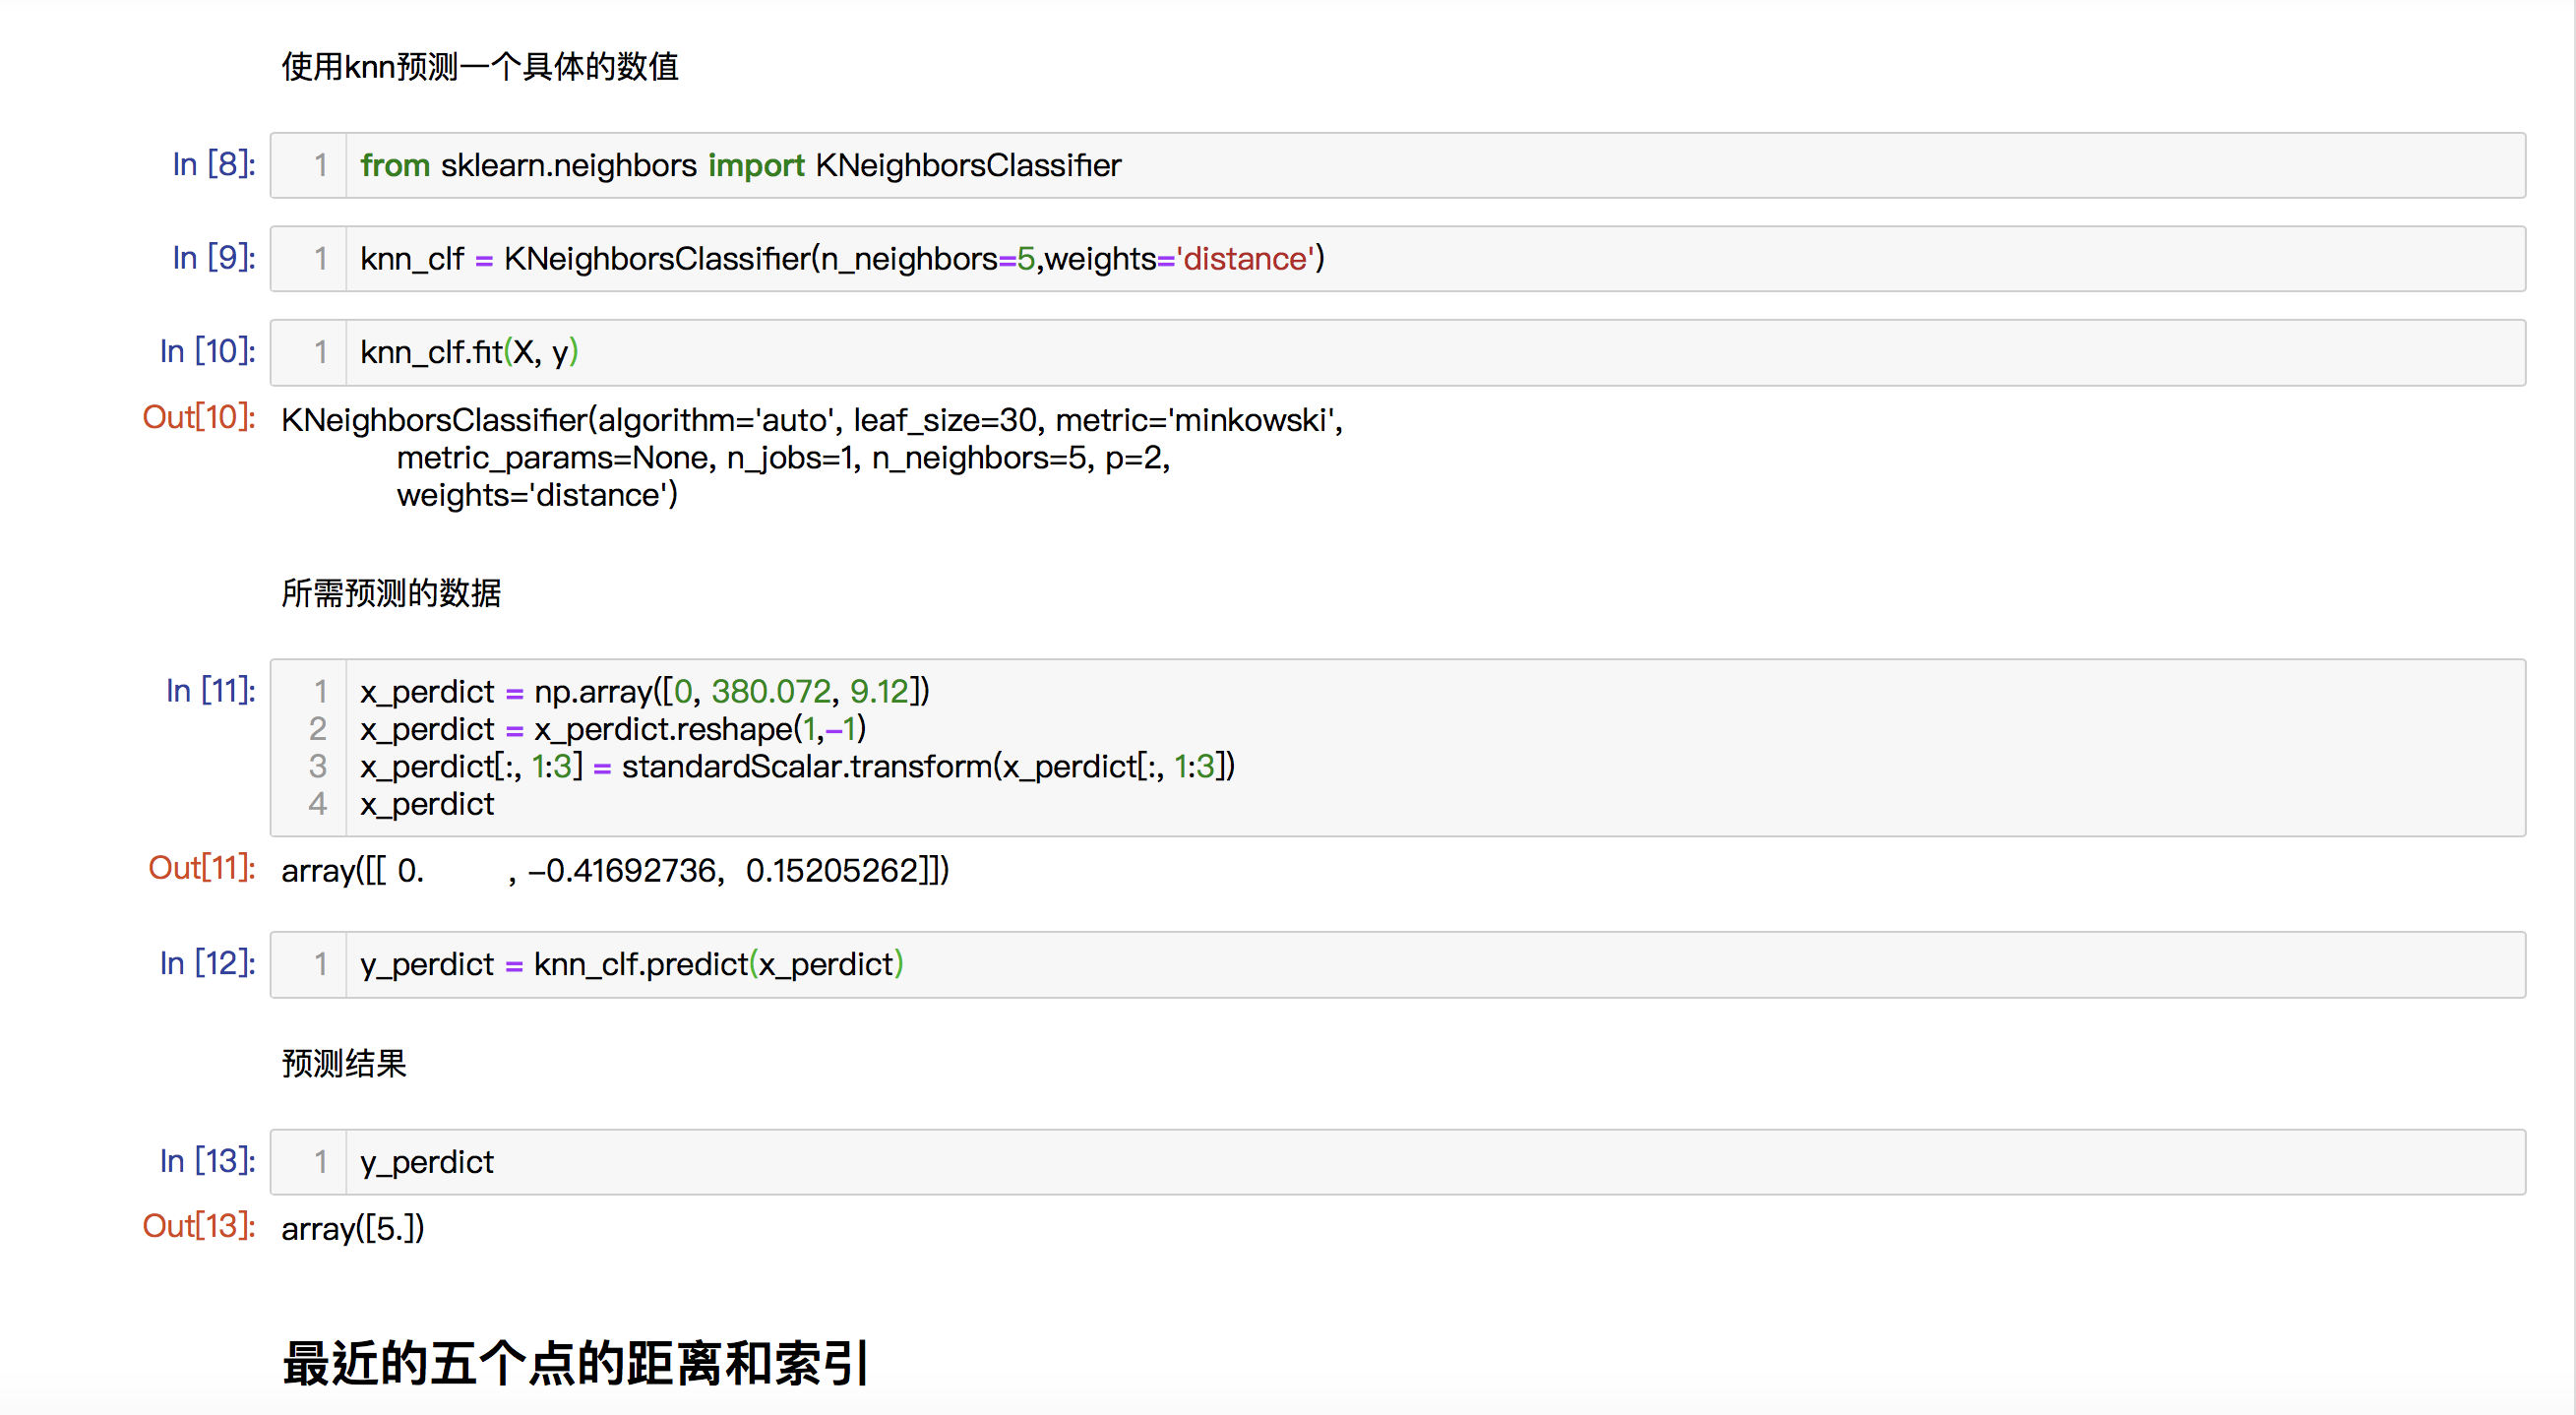This screenshot has width=2576, height=1415.
Task: Click the In [8]: prompt label
Action: (214, 164)
